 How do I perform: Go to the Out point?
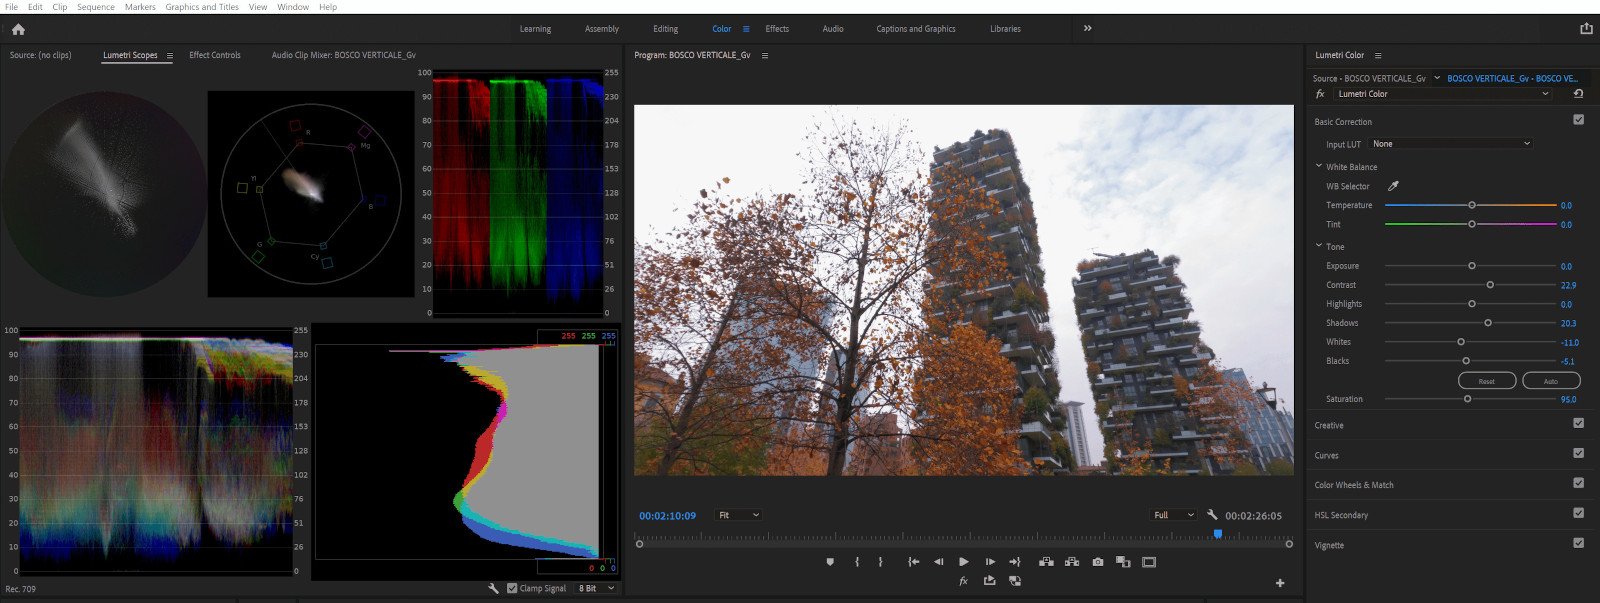[x=1015, y=562]
